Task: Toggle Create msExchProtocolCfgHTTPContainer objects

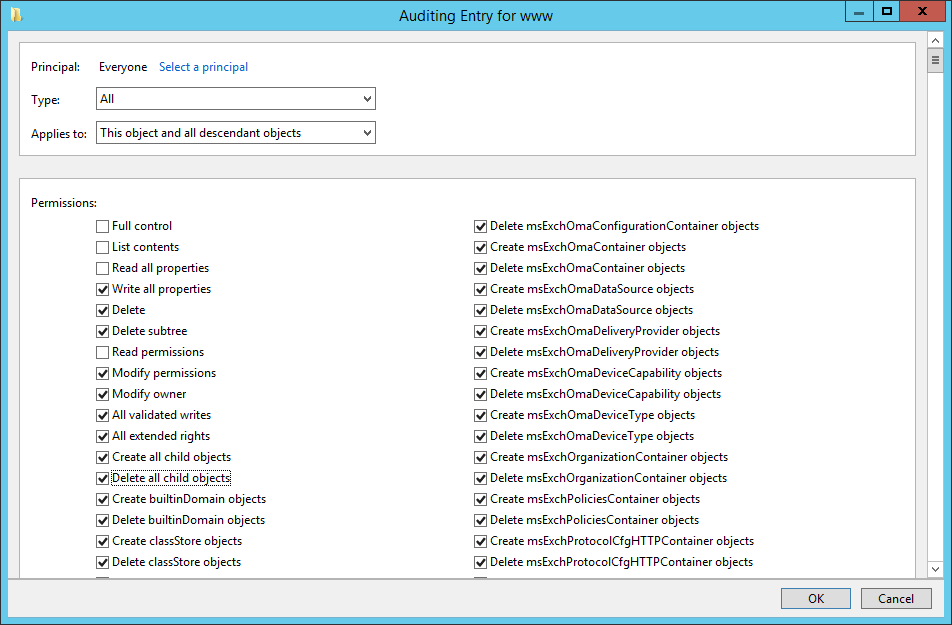Action: pos(480,541)
